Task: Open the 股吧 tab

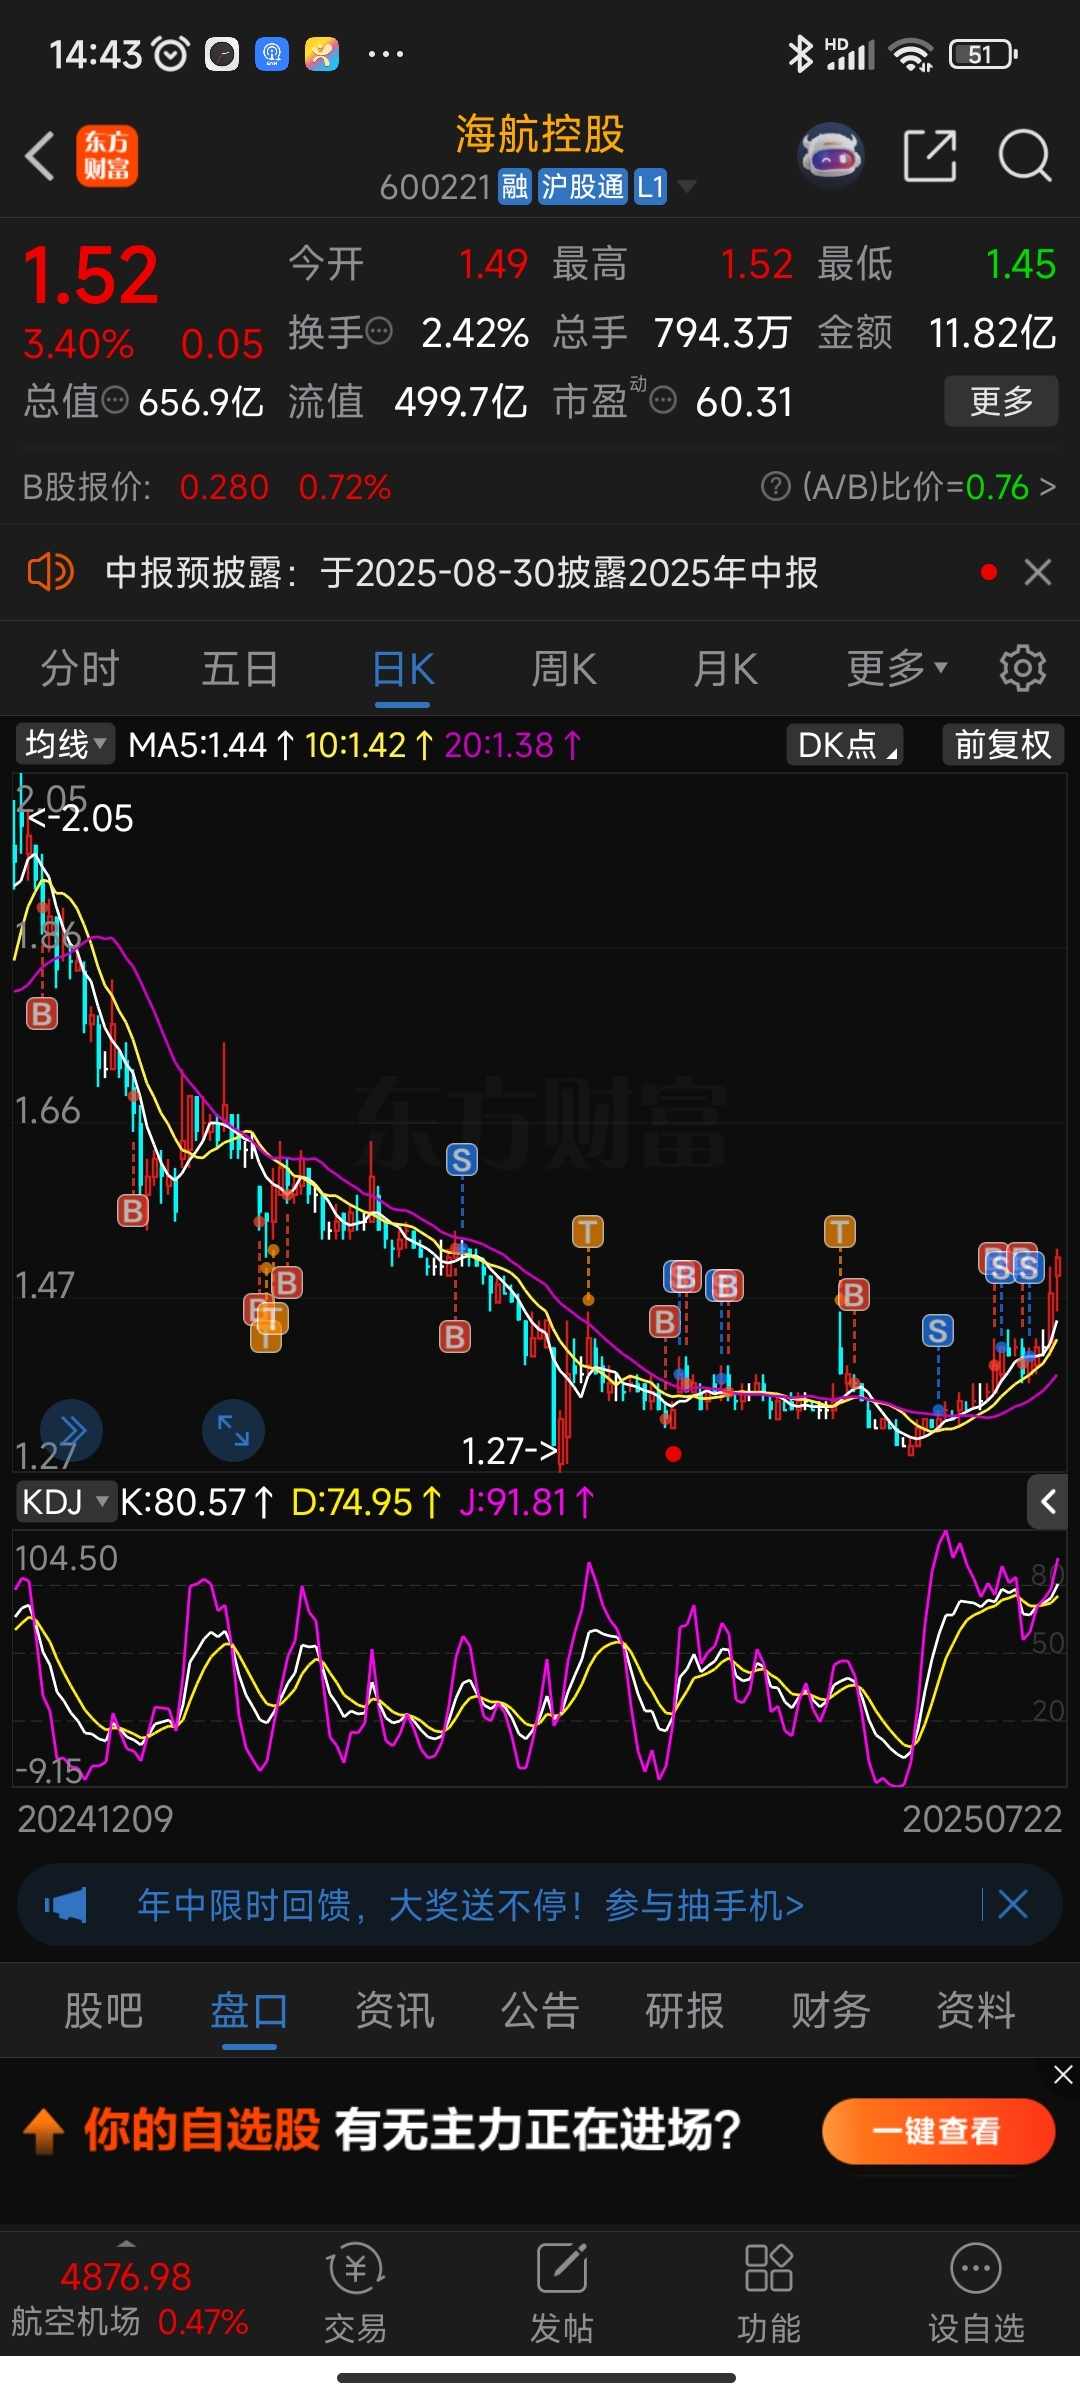Action: point(104,2010)
